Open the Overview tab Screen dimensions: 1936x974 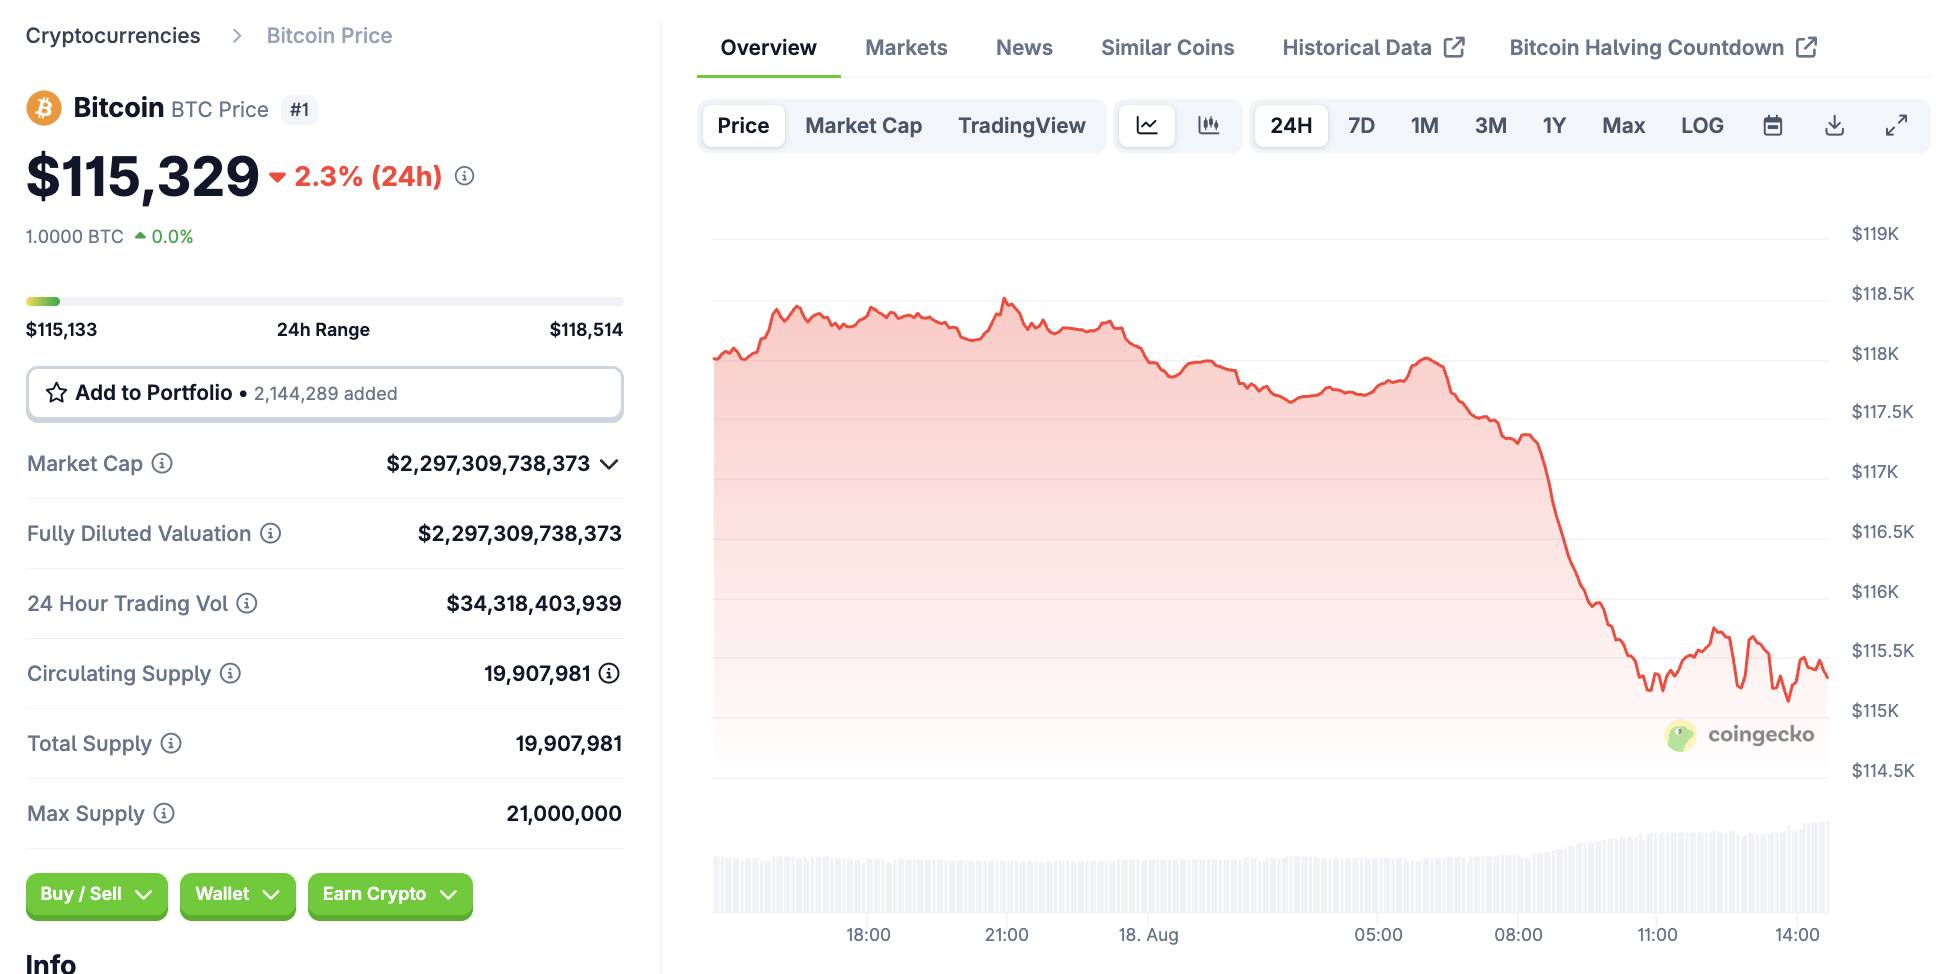768,48
